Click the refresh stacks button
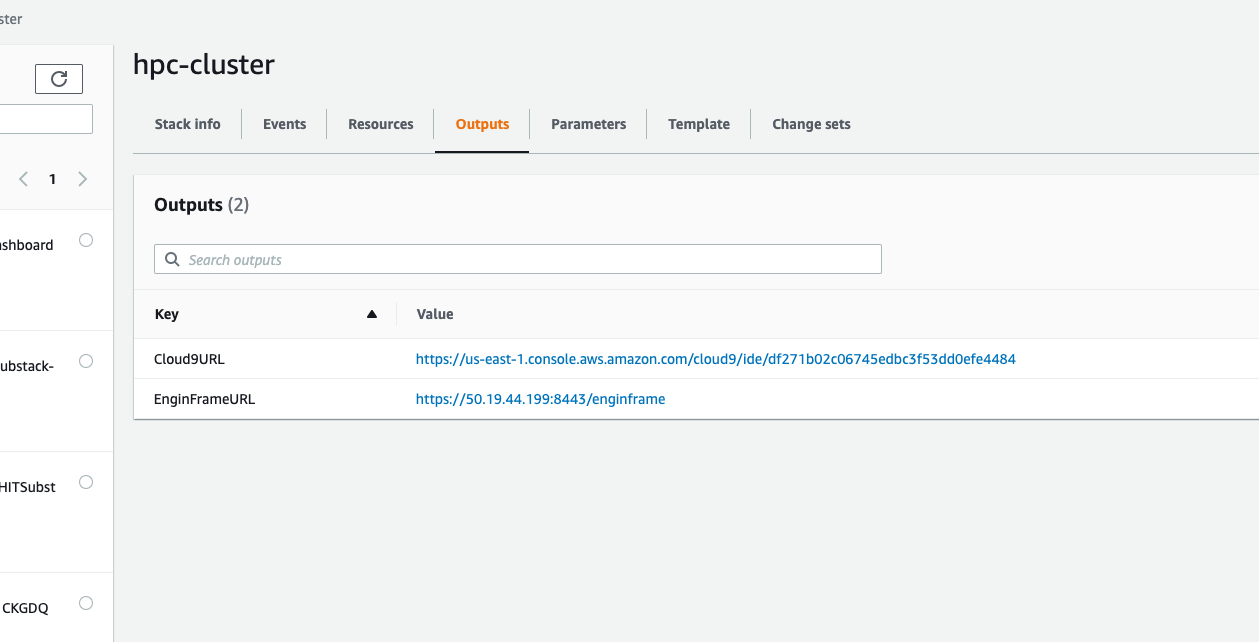 59,79
